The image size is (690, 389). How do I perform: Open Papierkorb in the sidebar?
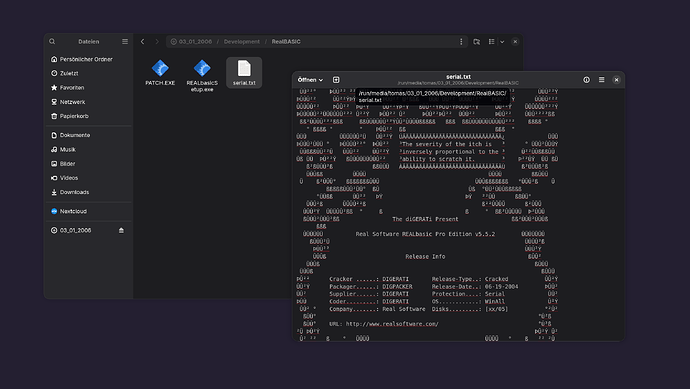[x=88, y=116]
